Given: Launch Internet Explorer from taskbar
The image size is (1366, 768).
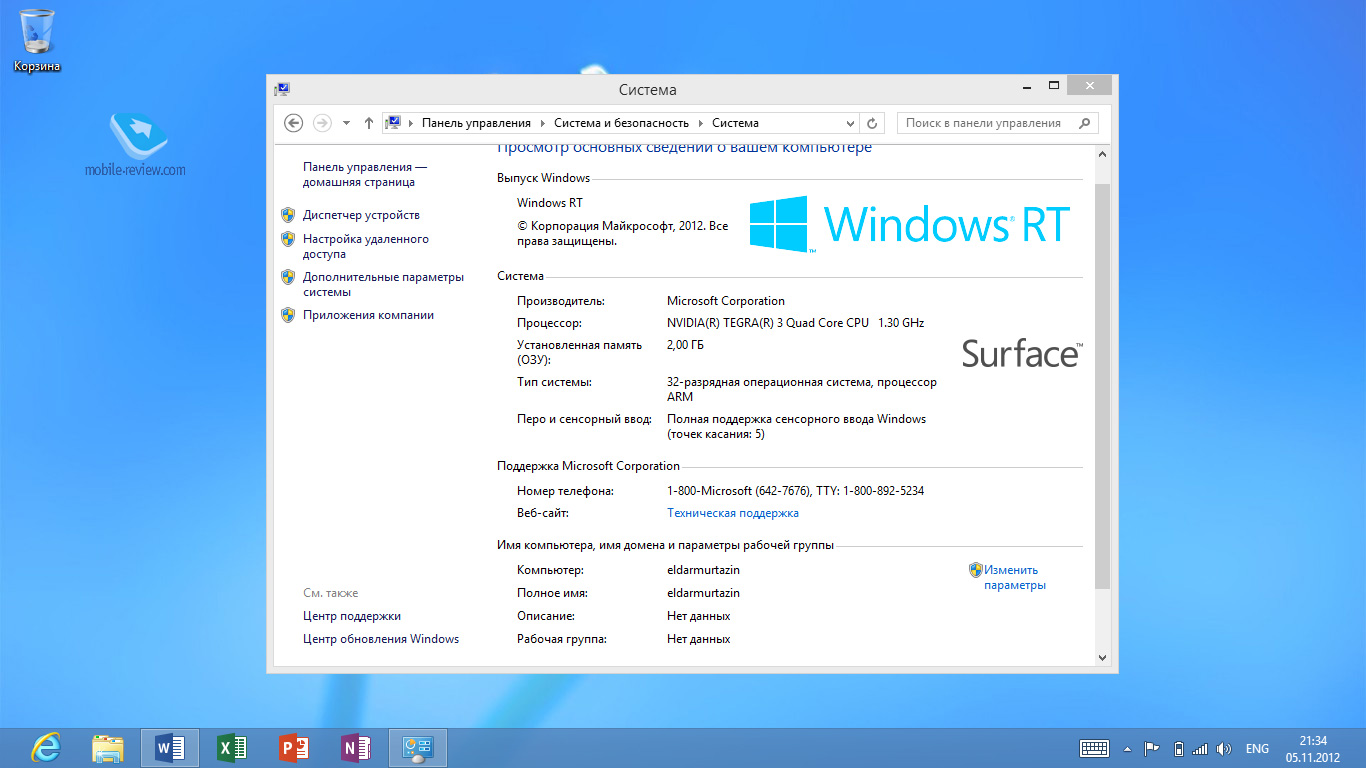Looking at the screenshot, I should (x=46, y=748).
